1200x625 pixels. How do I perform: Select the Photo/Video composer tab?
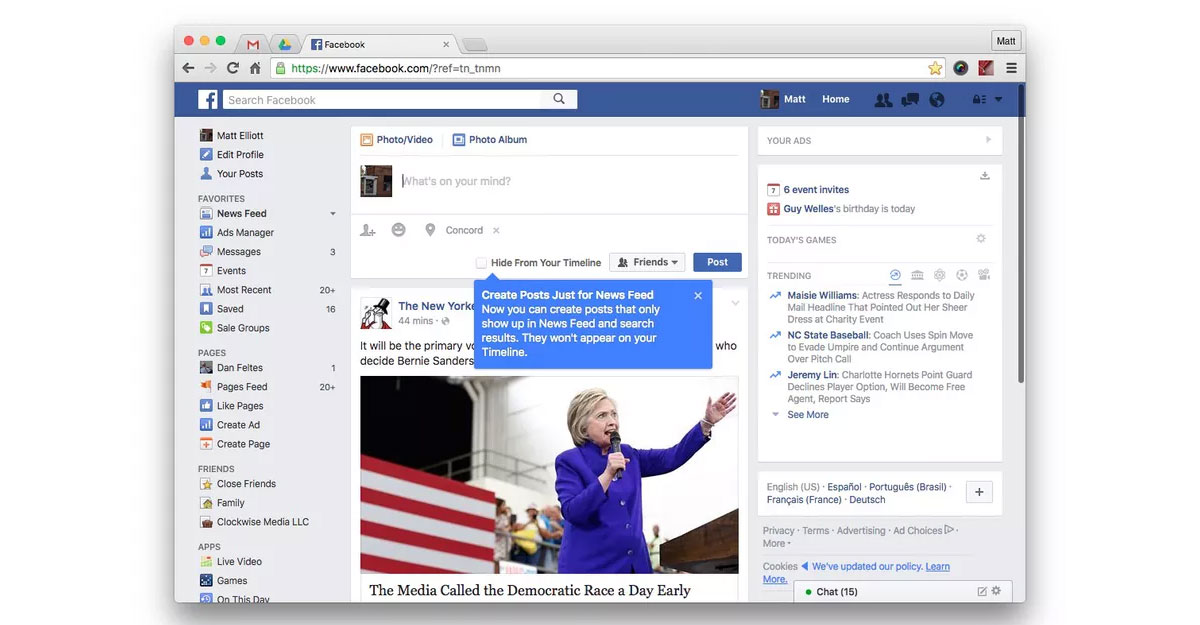[x=396, y=139]
